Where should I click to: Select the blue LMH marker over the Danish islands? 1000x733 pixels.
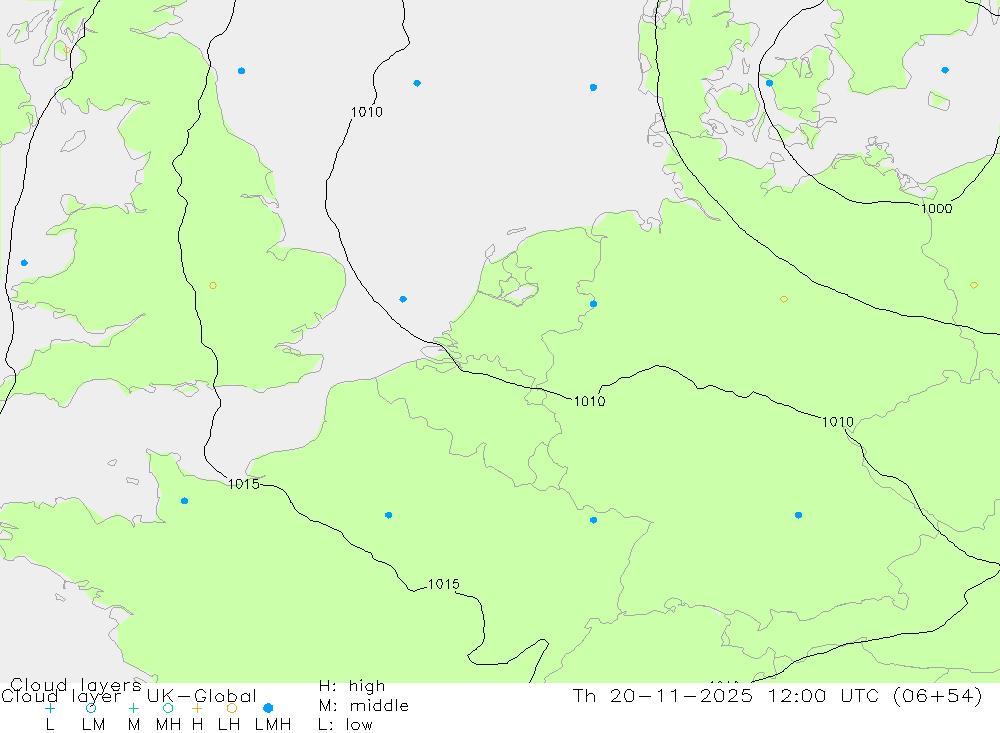click(769, 83)
